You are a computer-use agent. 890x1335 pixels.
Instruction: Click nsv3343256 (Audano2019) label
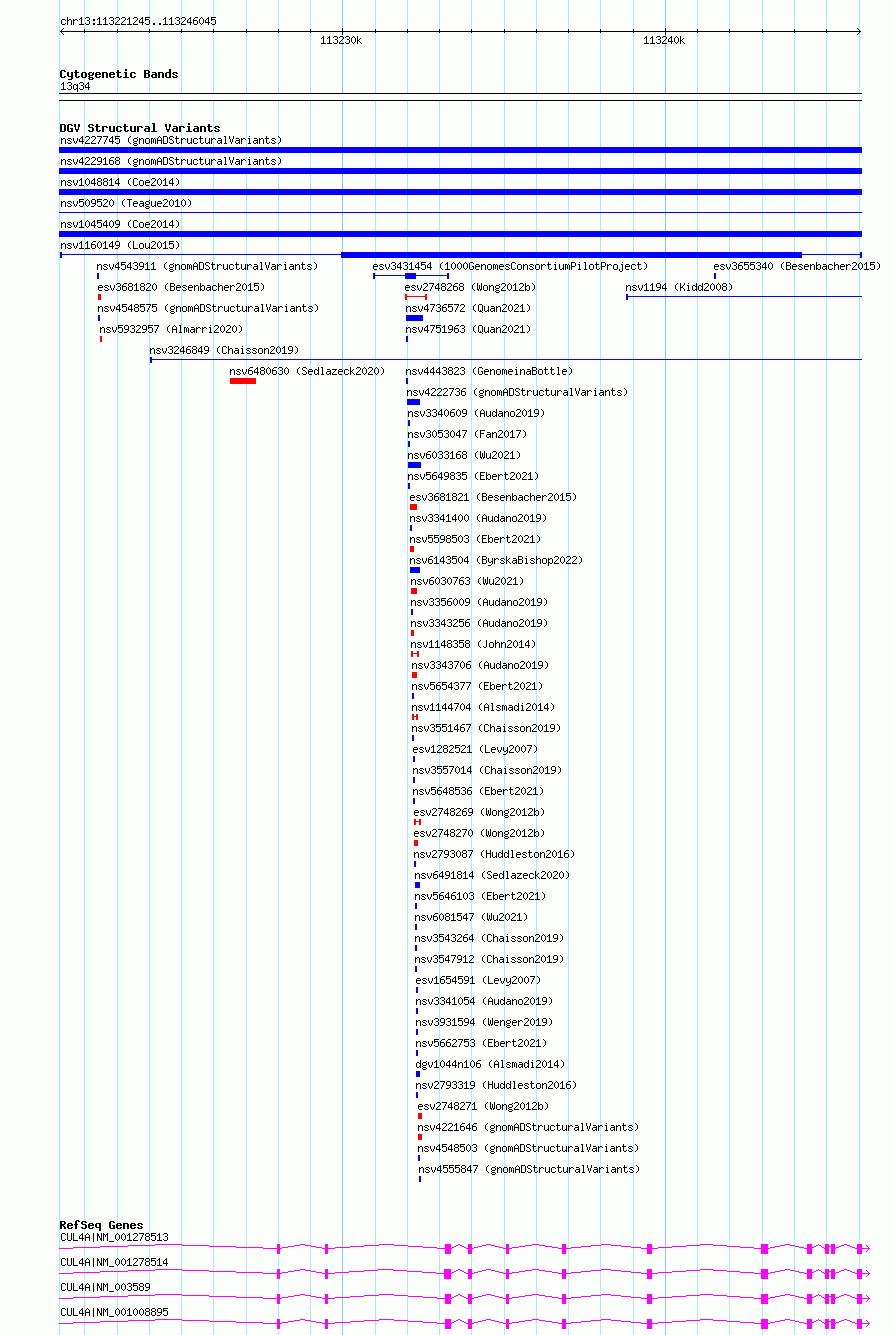tap(479, 623)
